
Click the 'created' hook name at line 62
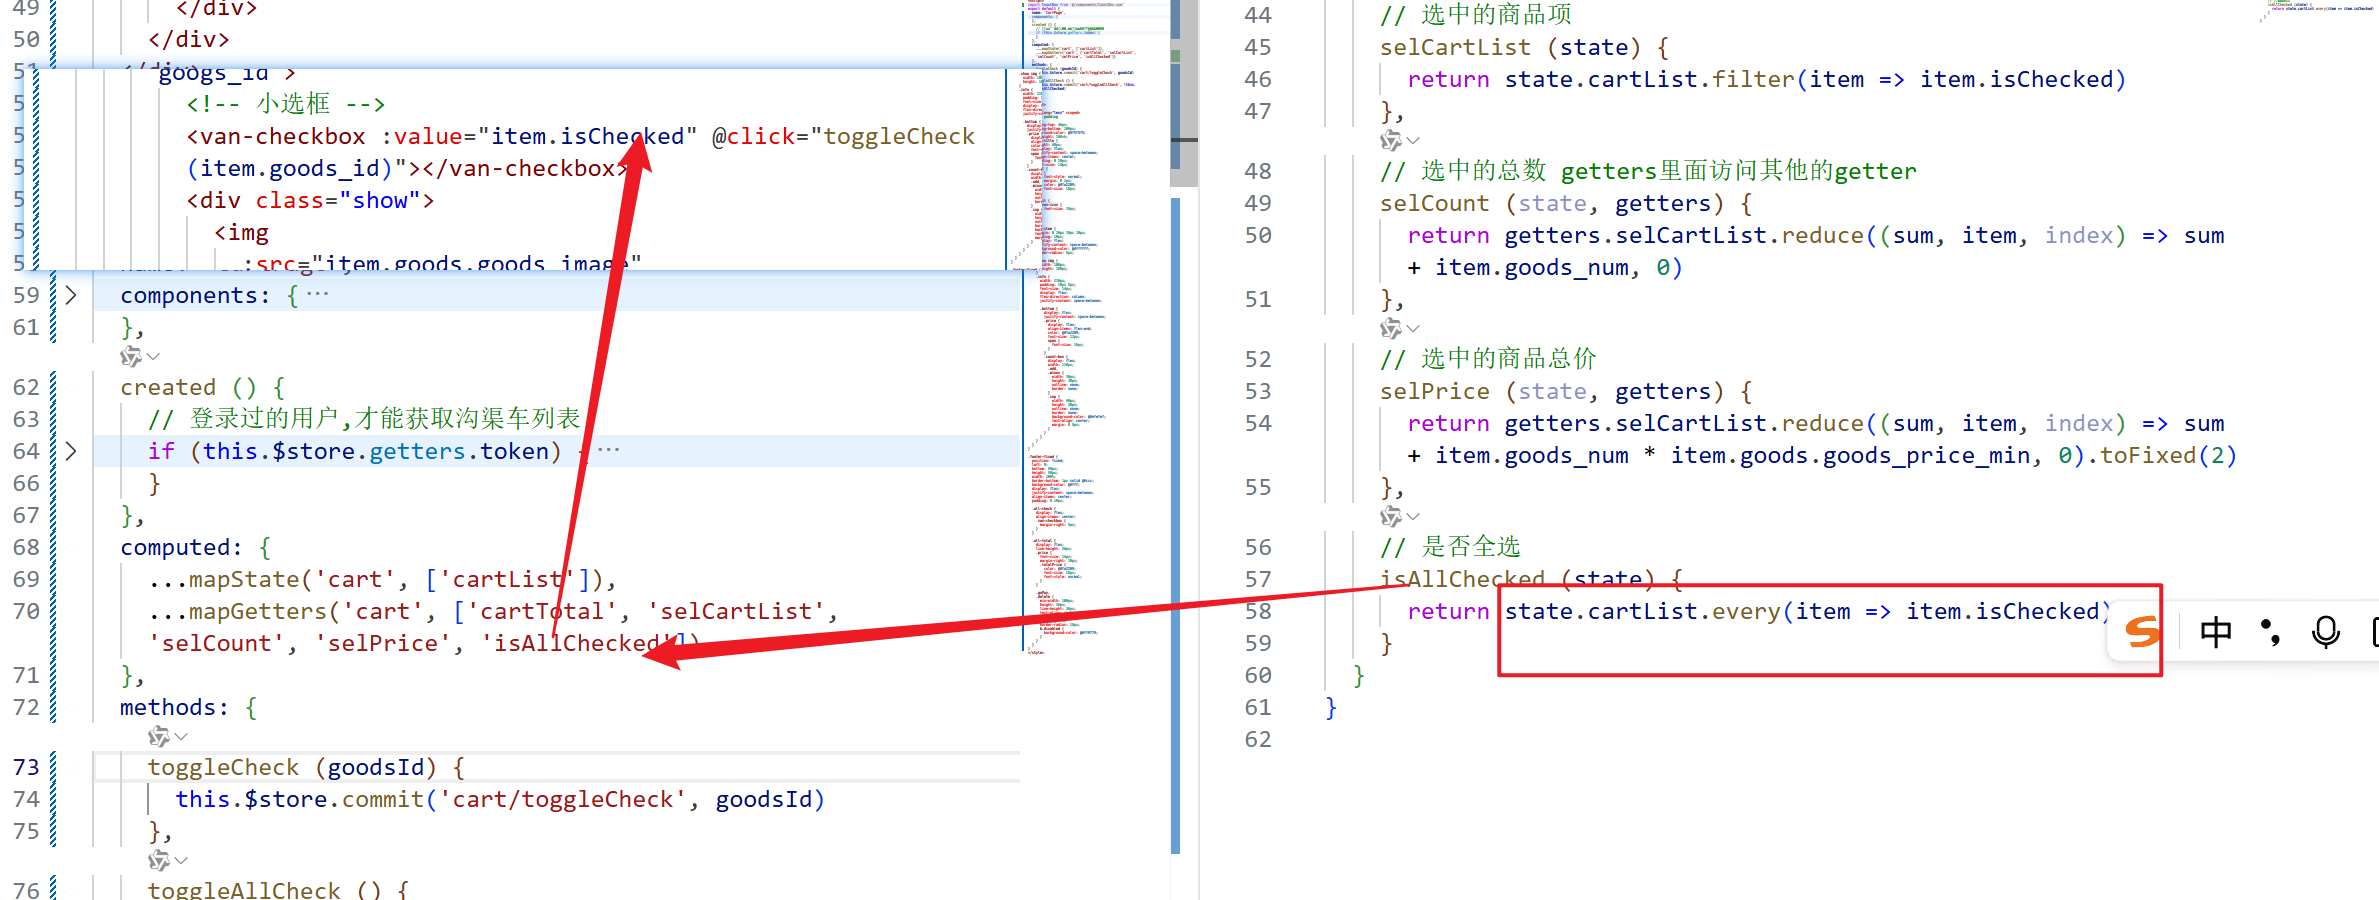tap(168, 387)
